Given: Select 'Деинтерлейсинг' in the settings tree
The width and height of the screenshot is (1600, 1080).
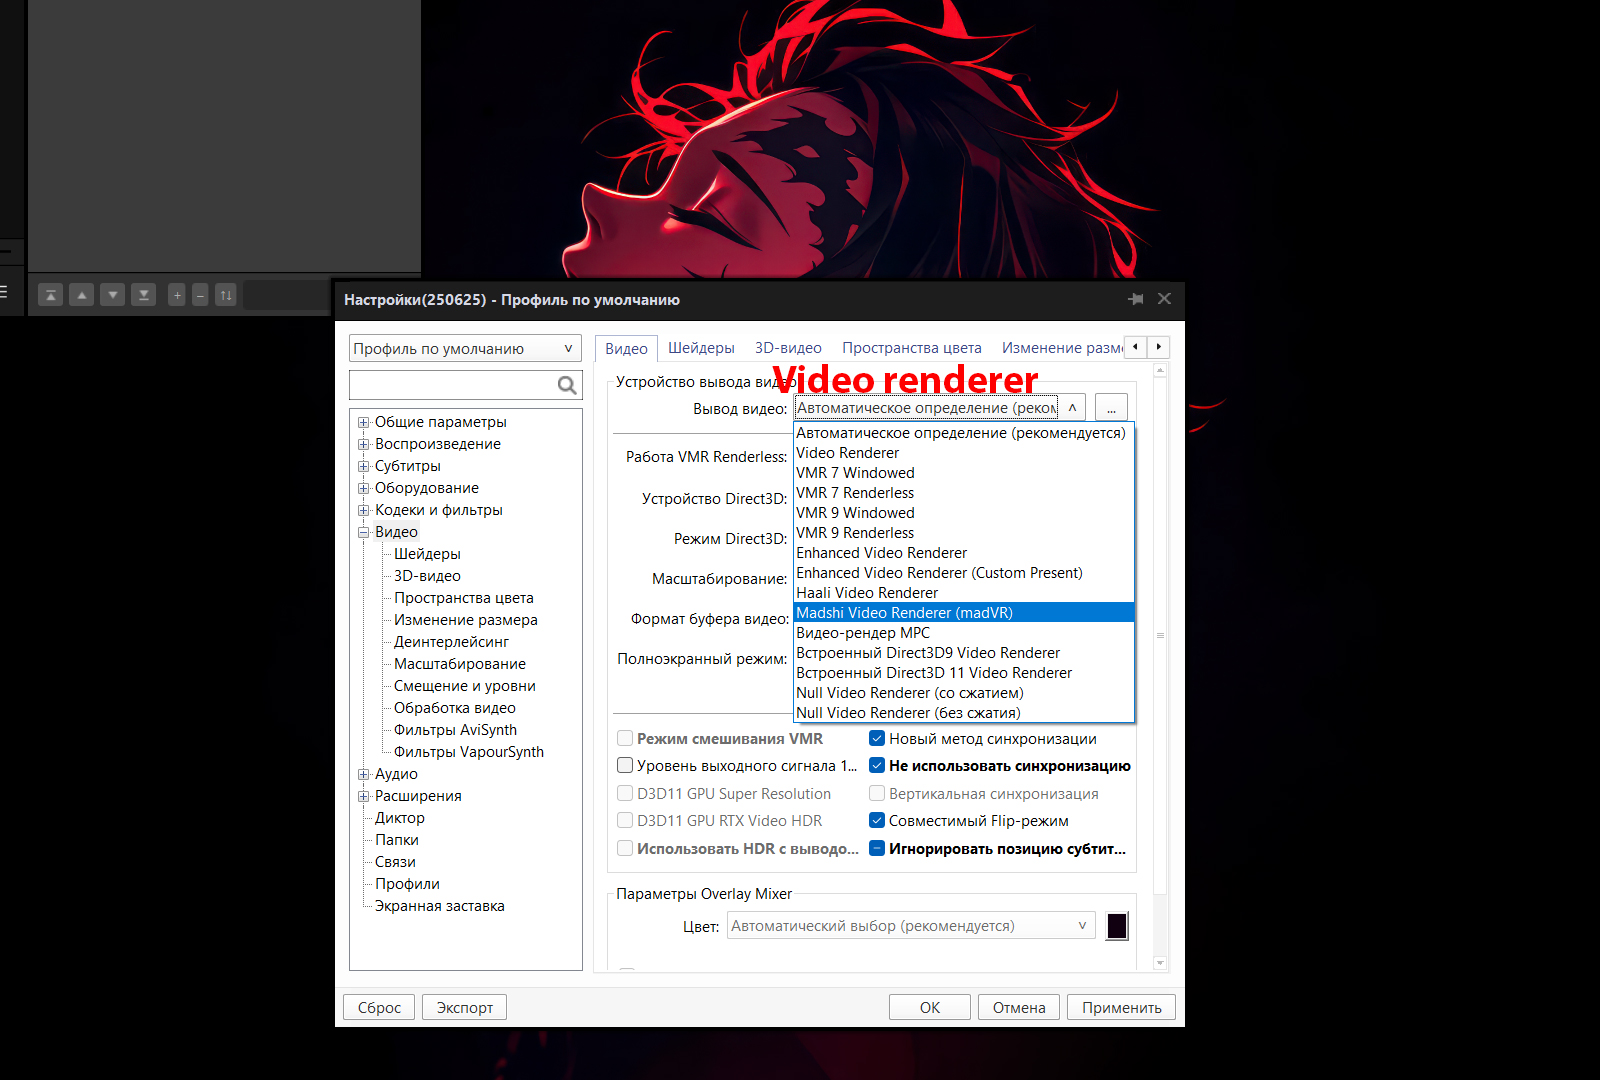Looking at the screenshot, I should tap(451, 642).
